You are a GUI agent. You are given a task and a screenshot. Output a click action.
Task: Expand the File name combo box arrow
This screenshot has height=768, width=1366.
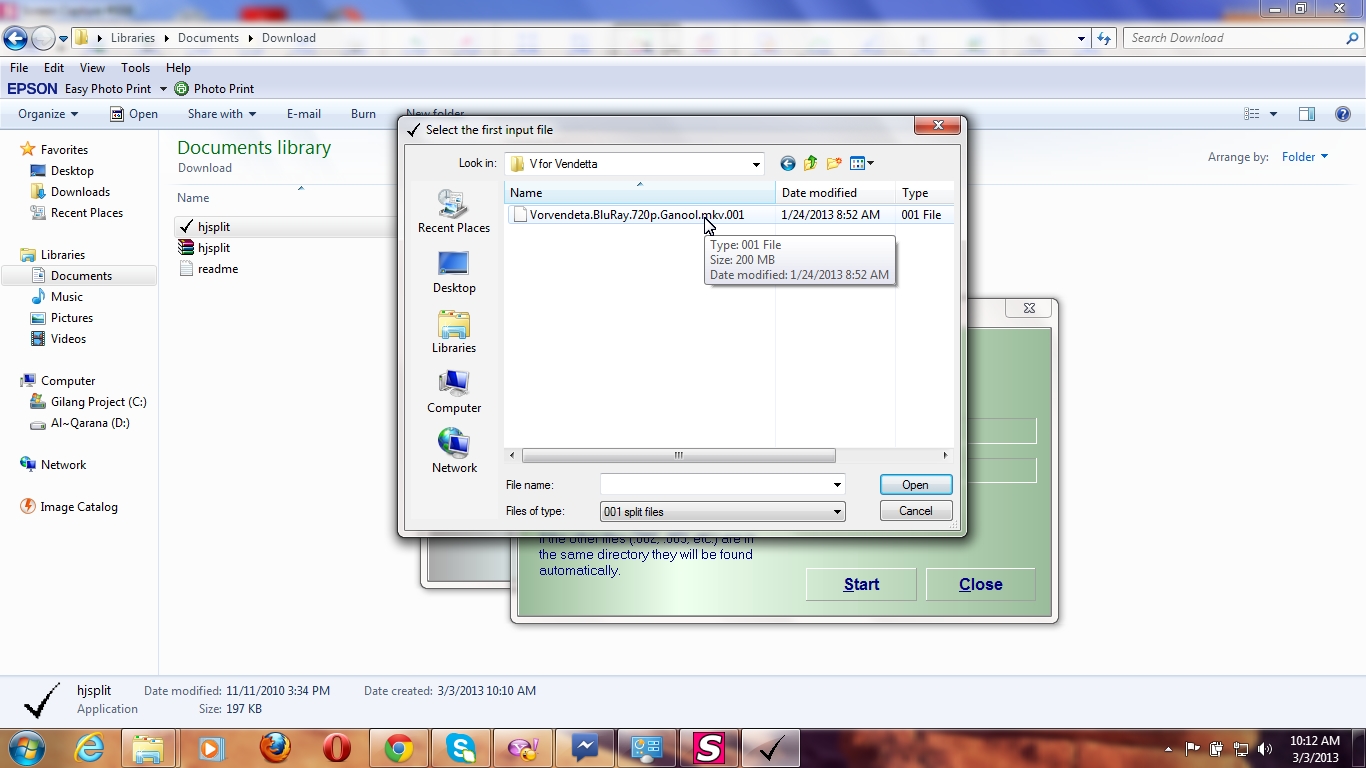tap(837, 485)
